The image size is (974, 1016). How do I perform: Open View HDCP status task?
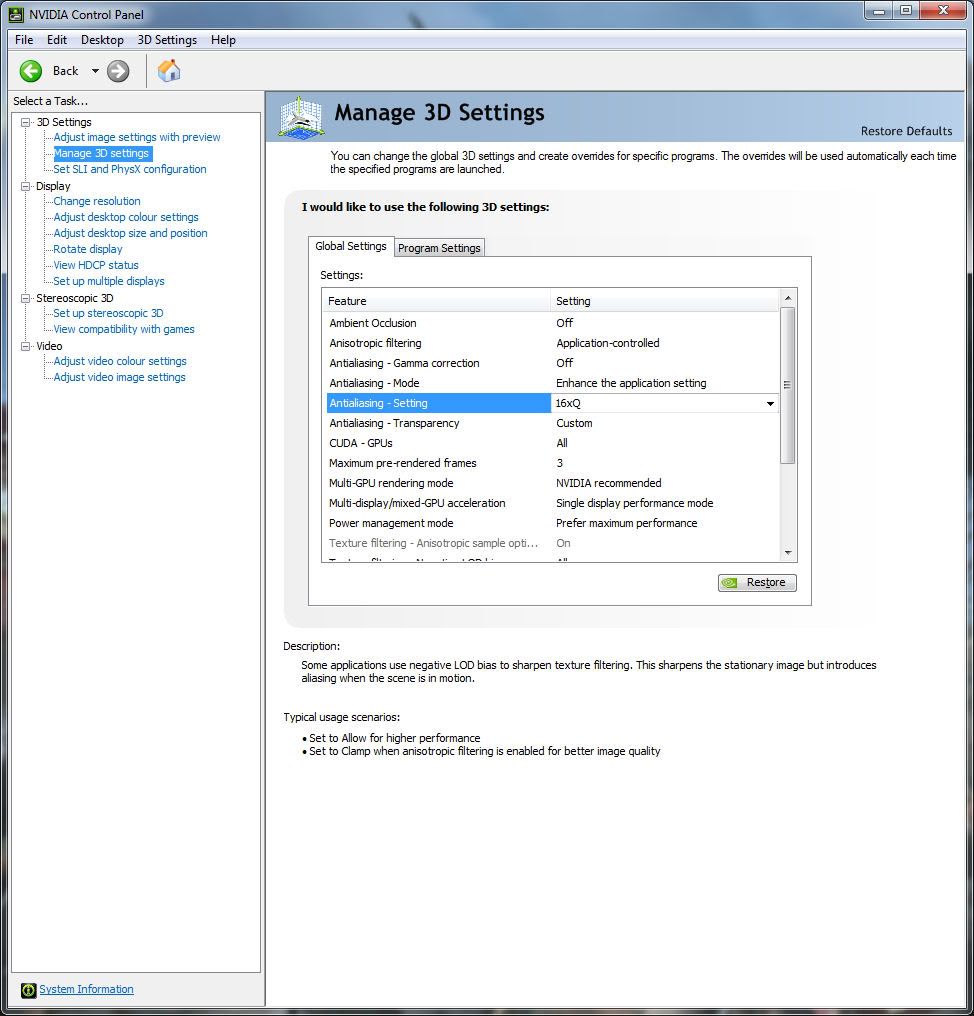pos(96,265)
